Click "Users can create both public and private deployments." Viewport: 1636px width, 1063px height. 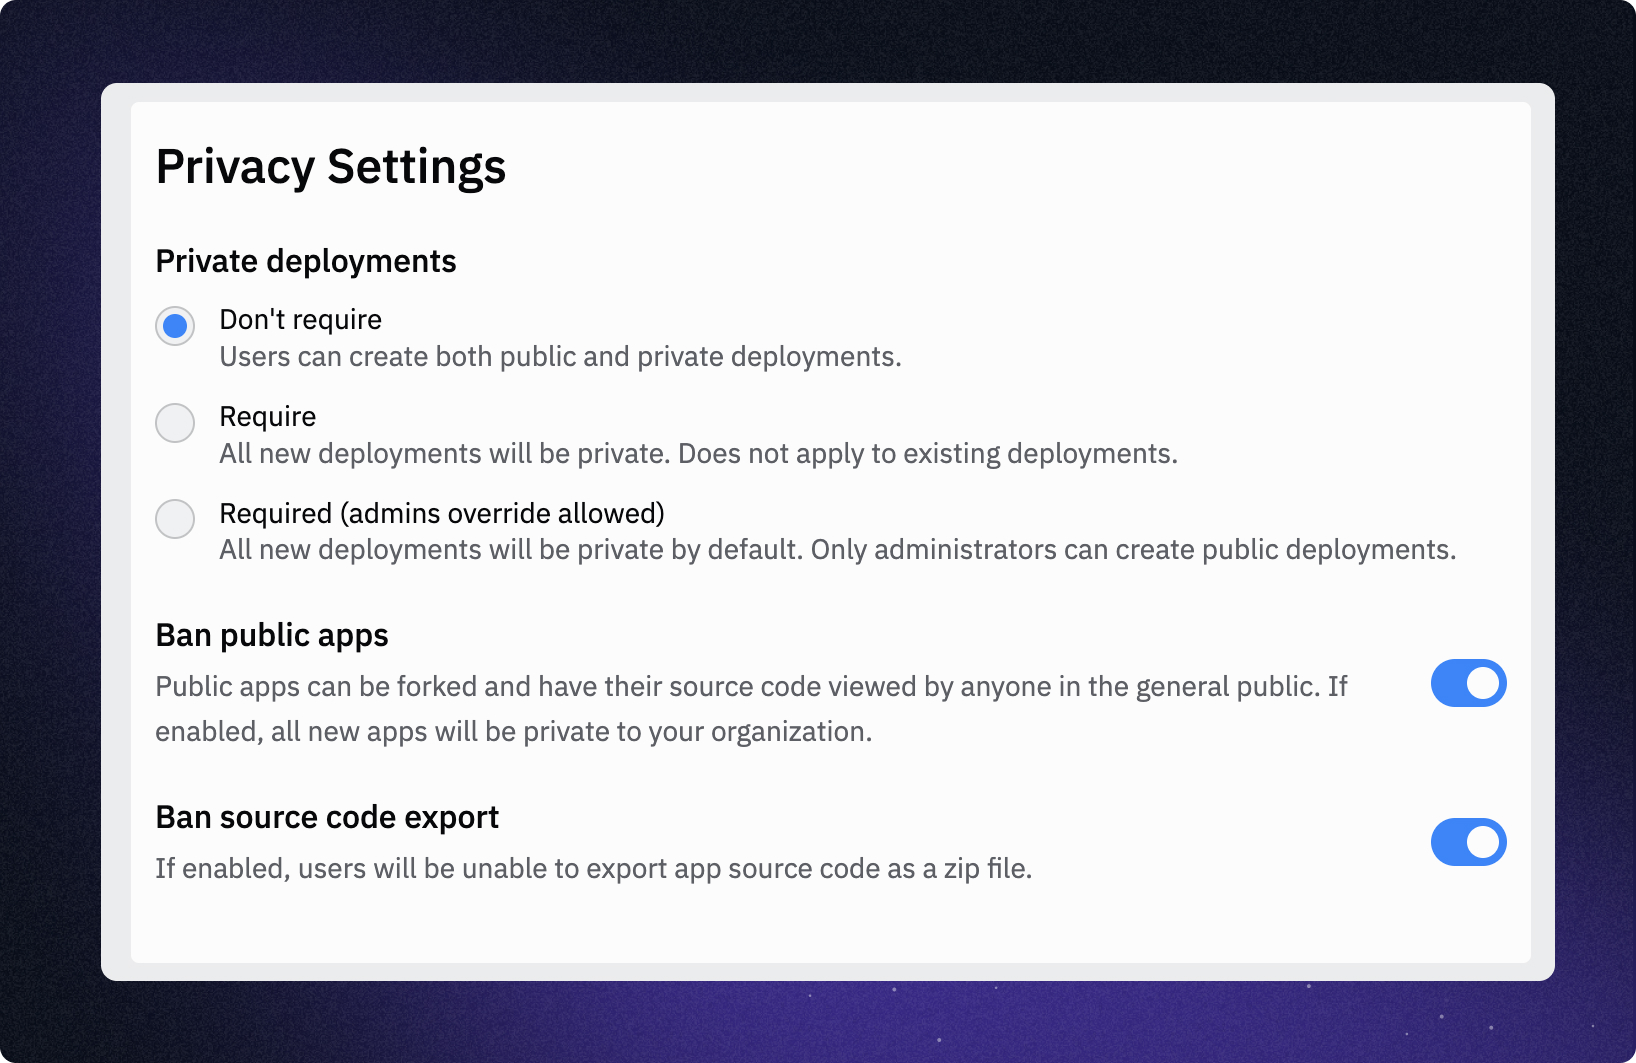coord(560,357)
